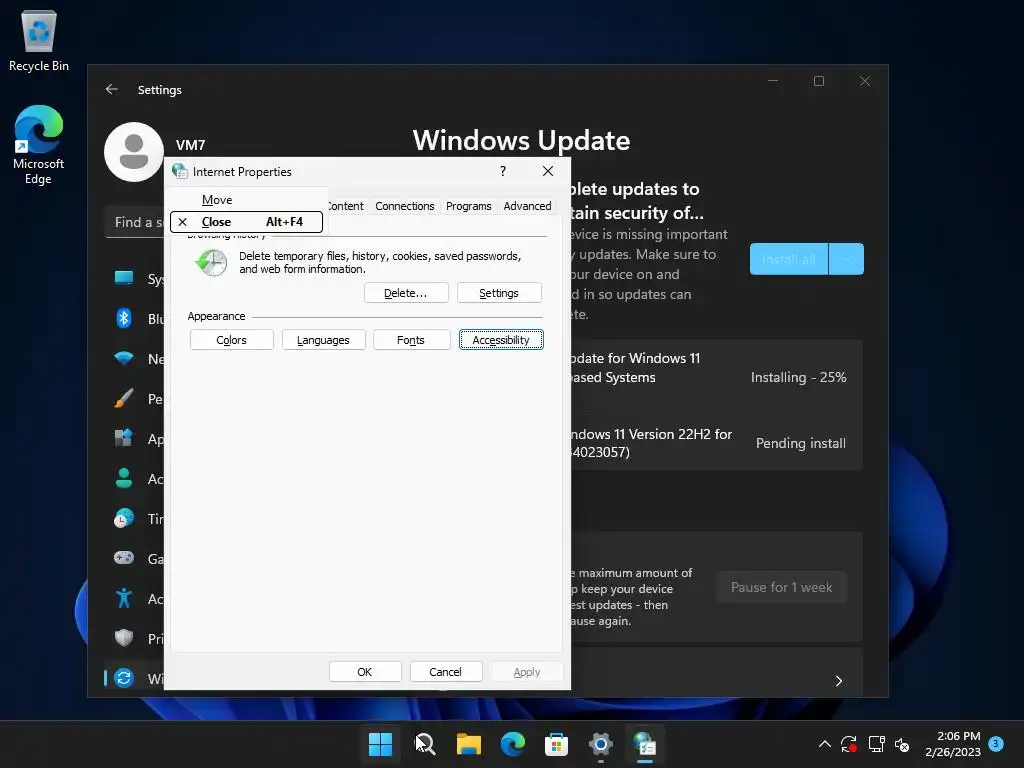Click Install all in Windows Update
1024x768 pixels.
click(789, 259)
